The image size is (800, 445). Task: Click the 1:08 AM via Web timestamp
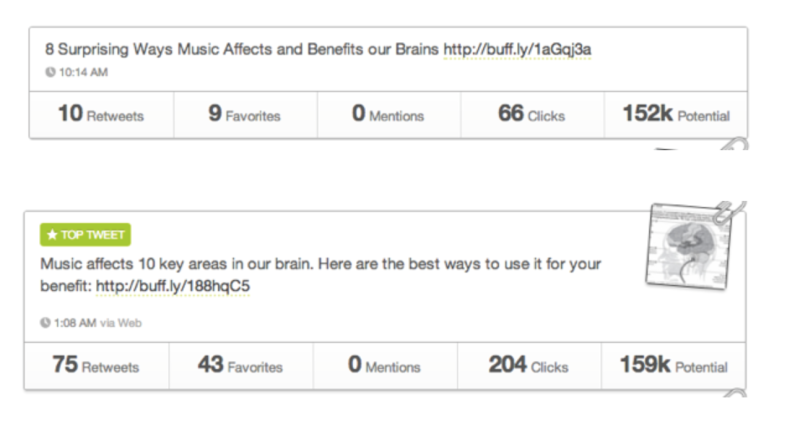click(97, 323)
